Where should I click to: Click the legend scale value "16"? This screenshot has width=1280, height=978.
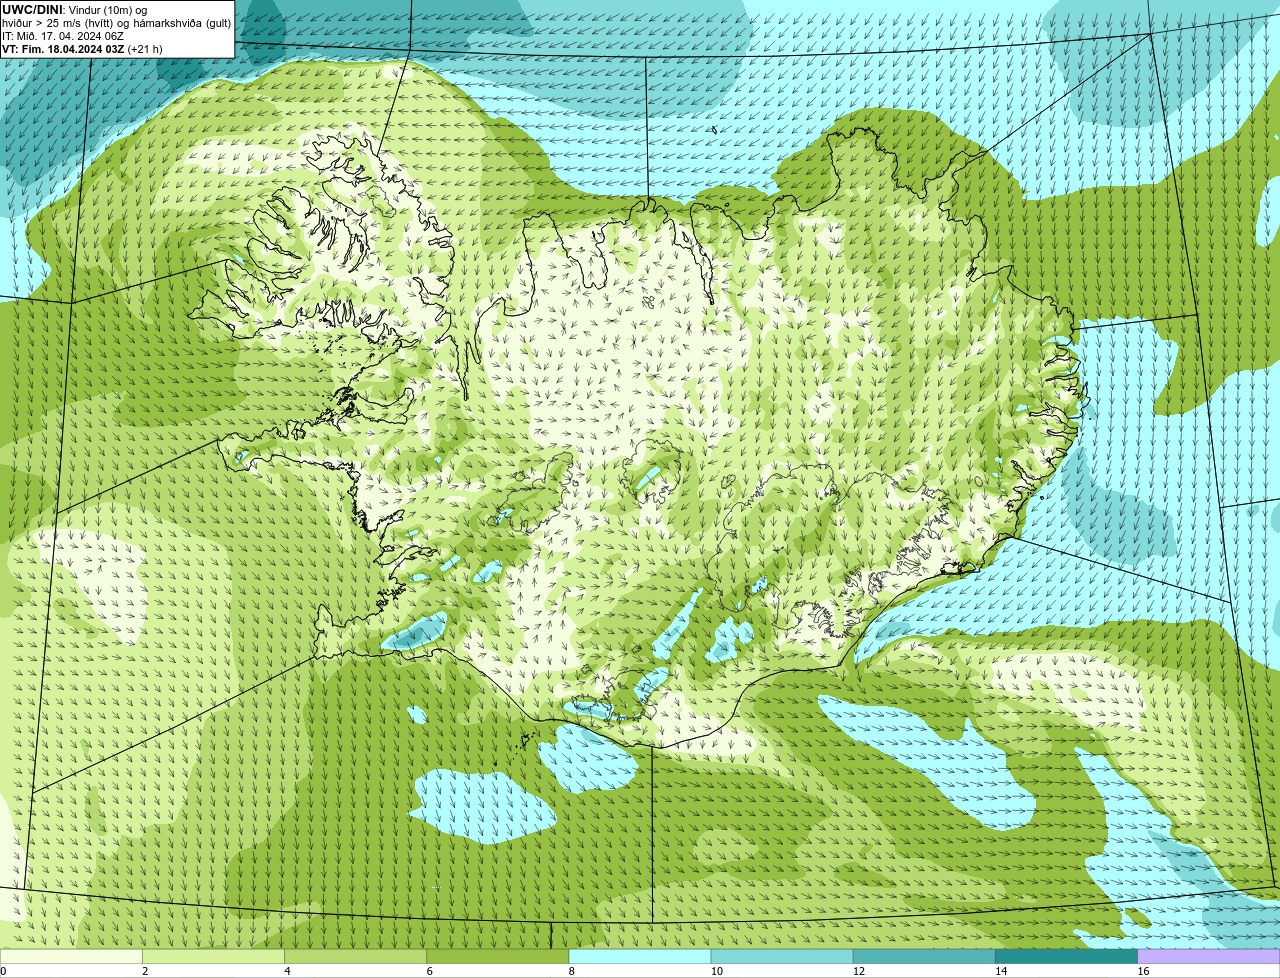[x=1144, y=971]
